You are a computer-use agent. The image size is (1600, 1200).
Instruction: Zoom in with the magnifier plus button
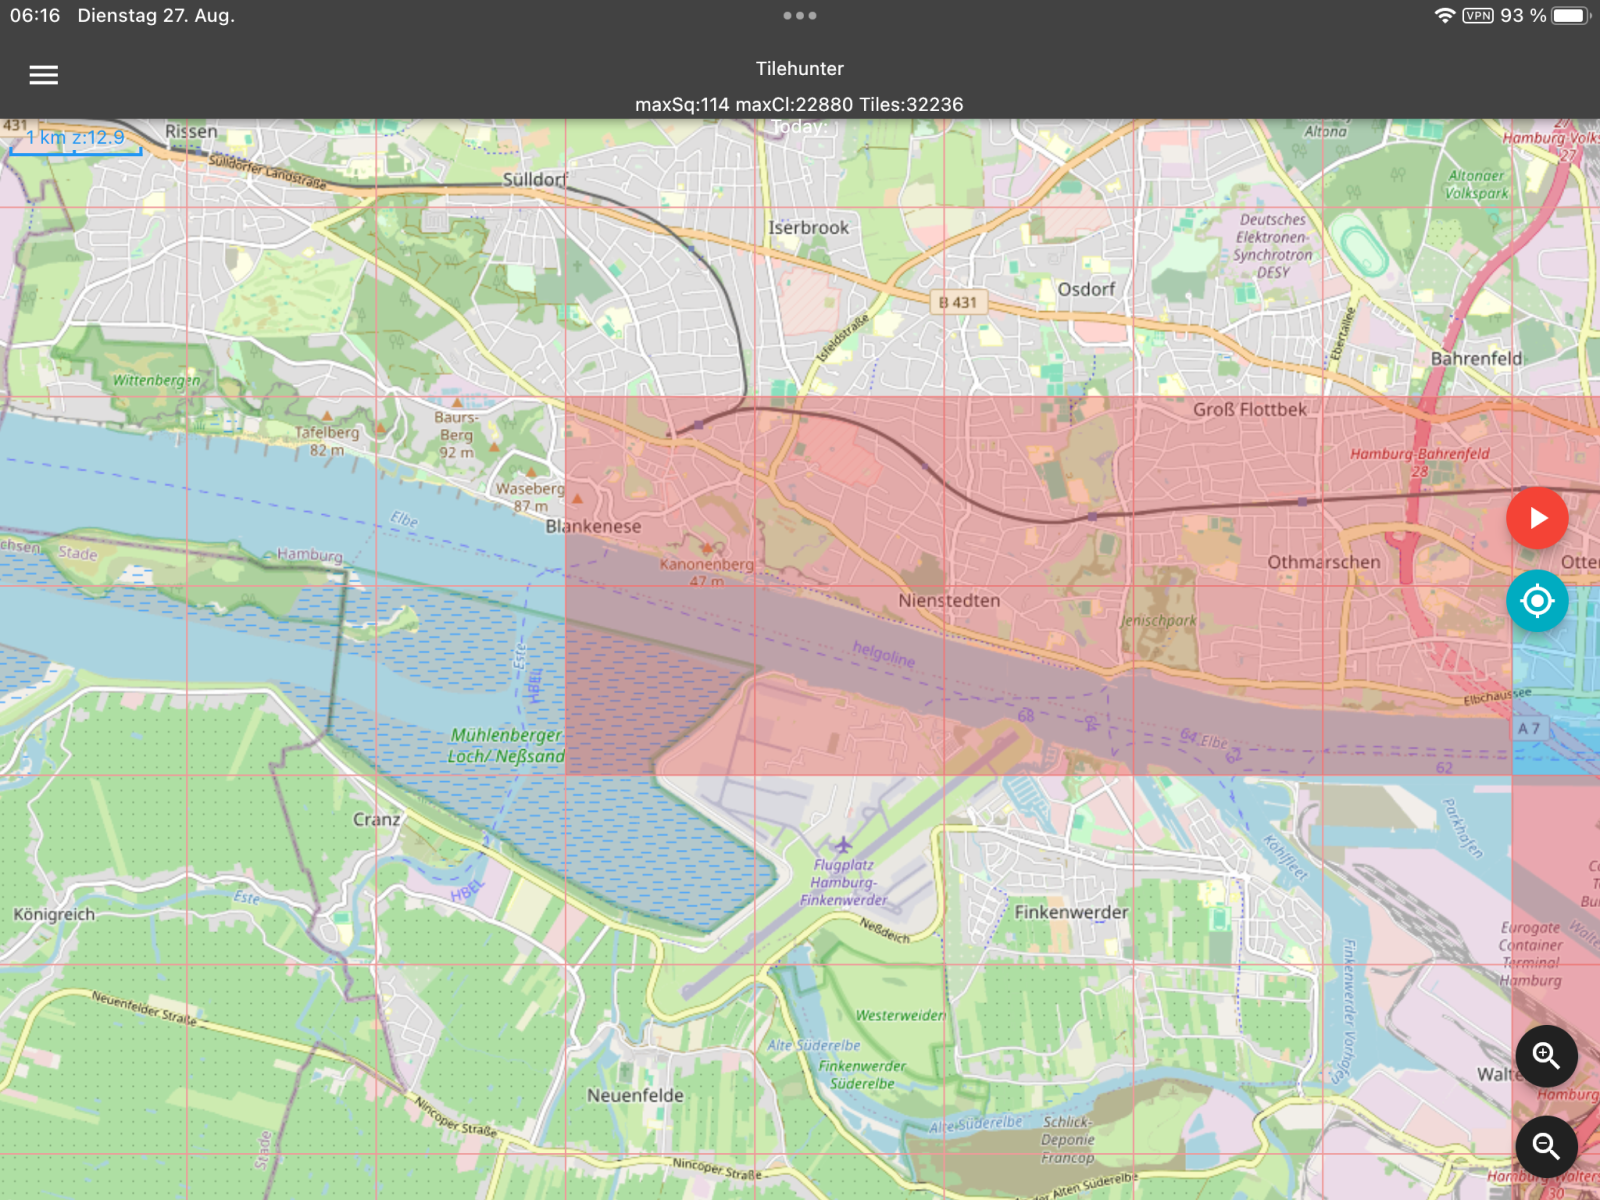coord(1546,1056)
